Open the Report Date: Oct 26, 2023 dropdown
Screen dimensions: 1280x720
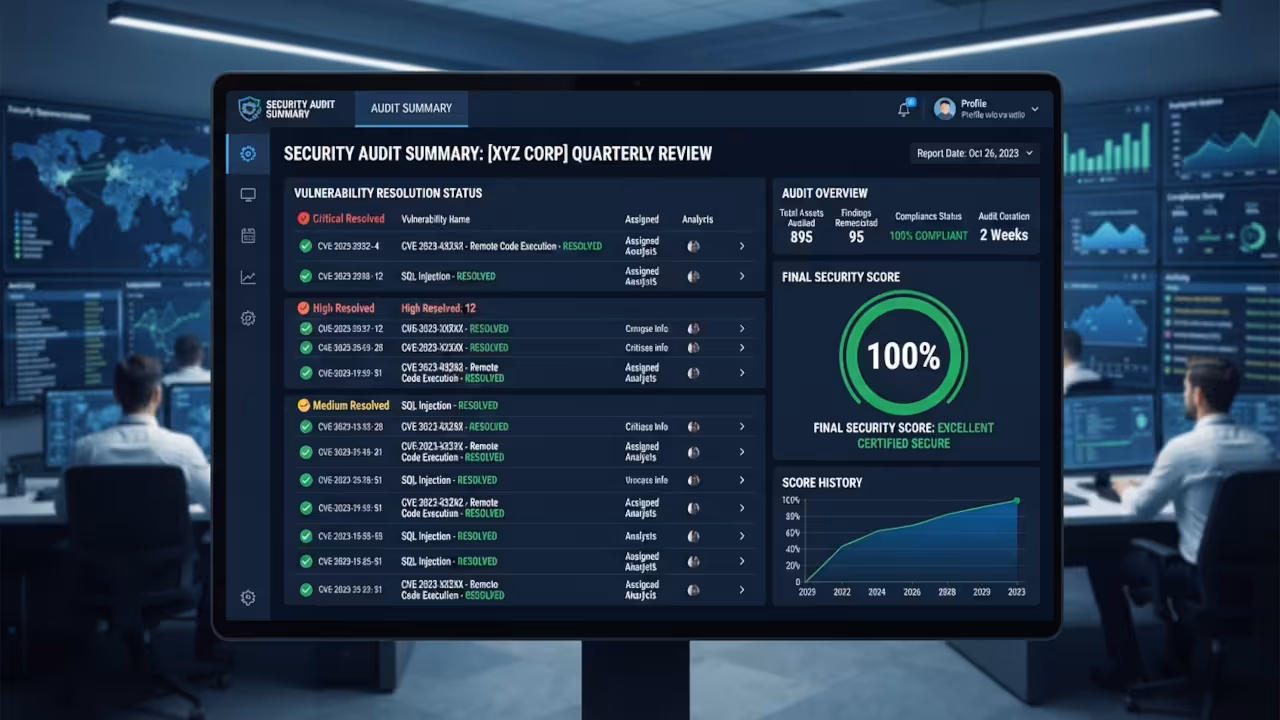pos(974,153)
